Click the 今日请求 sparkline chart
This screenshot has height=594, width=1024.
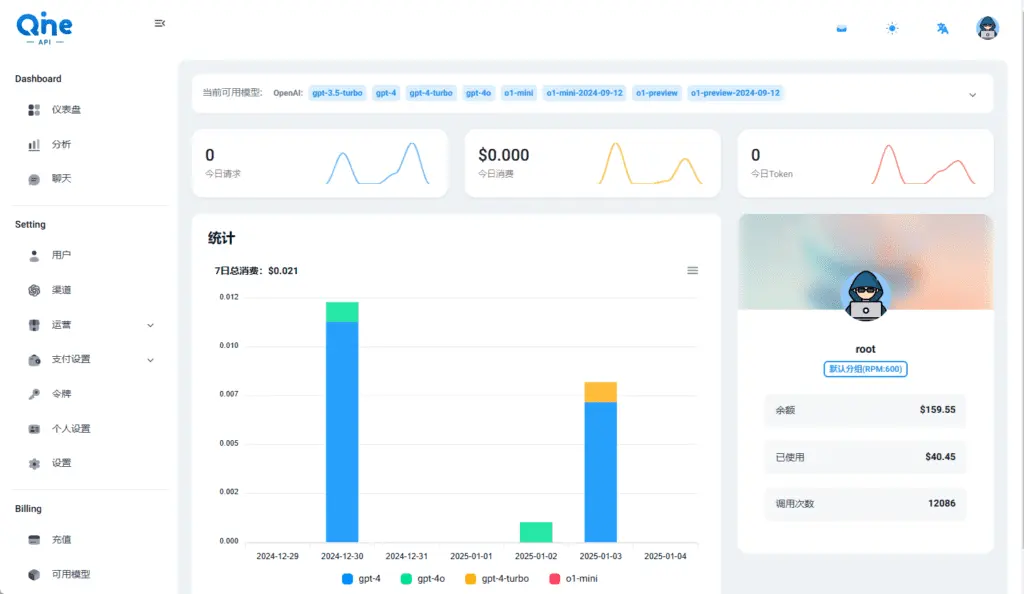(x=377, y=164)
